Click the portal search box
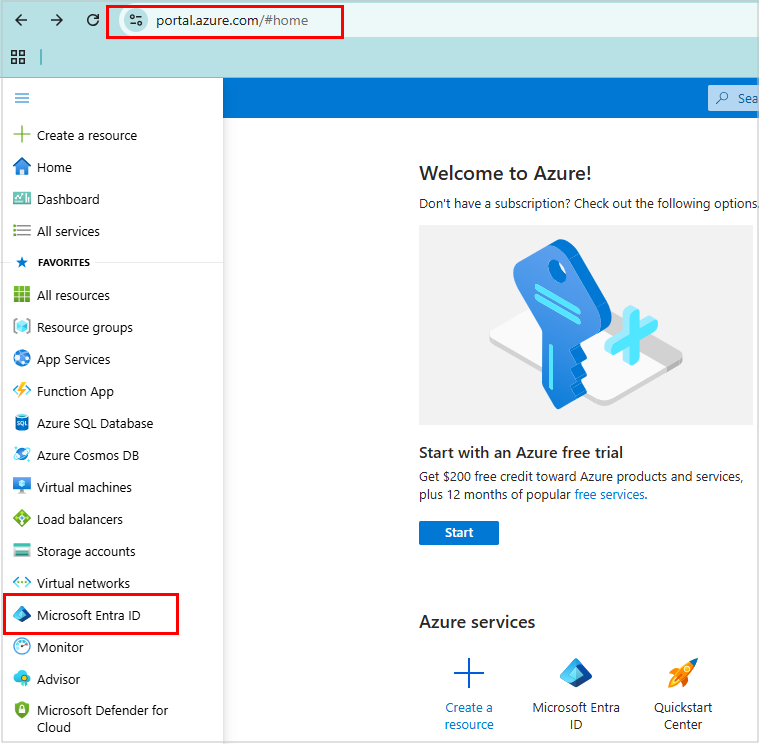 click(733, 98)
